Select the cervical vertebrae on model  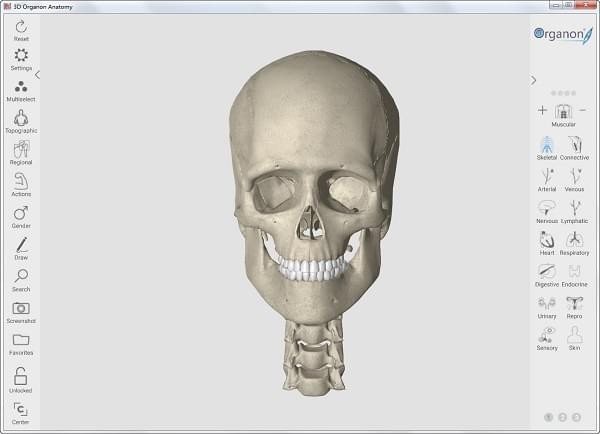(x=314, y=358)
